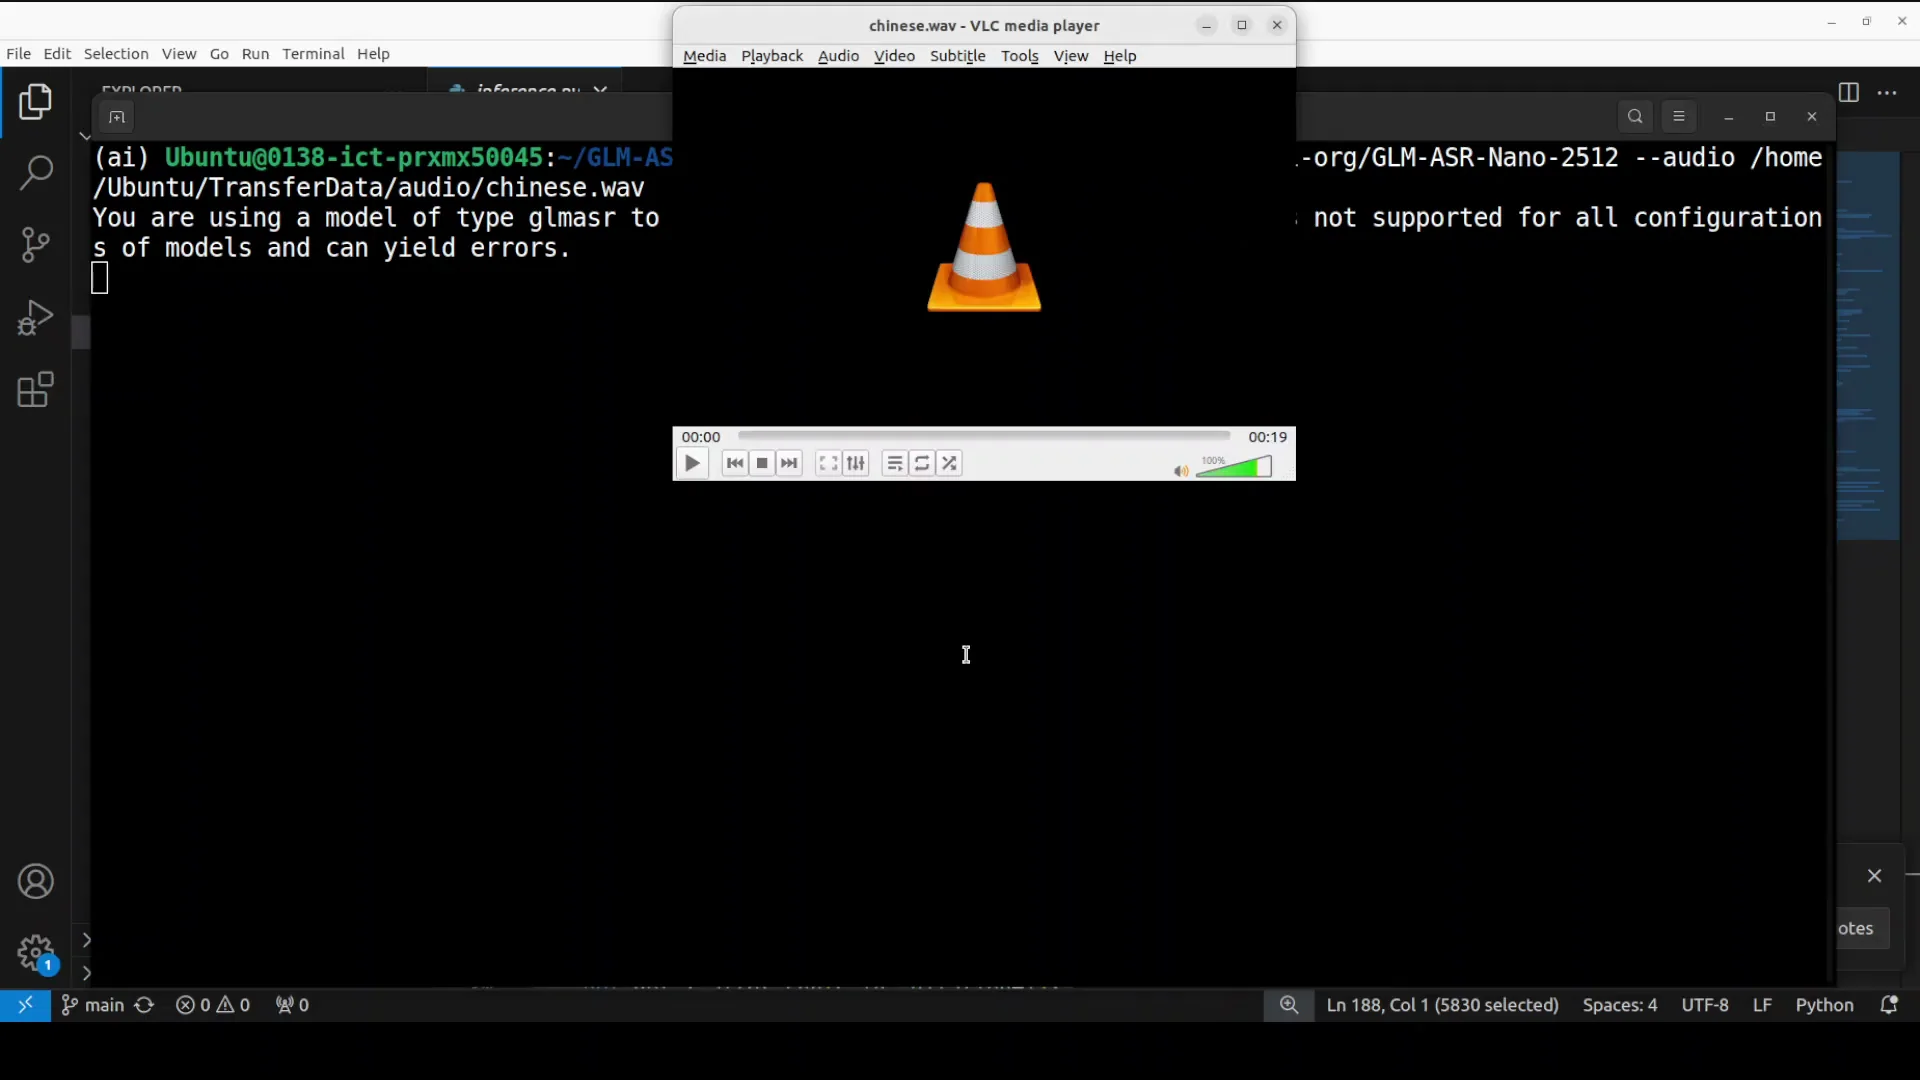This screenshot has width=1920, height=1080.
Task: Open the Run and Debug panel
Action: pos(36,317)
